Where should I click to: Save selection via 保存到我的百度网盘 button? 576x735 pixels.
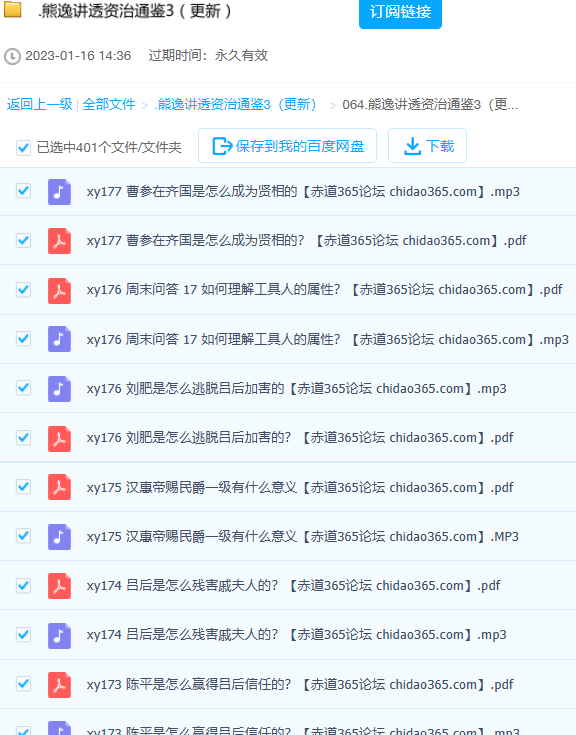[x=287, y=146]
